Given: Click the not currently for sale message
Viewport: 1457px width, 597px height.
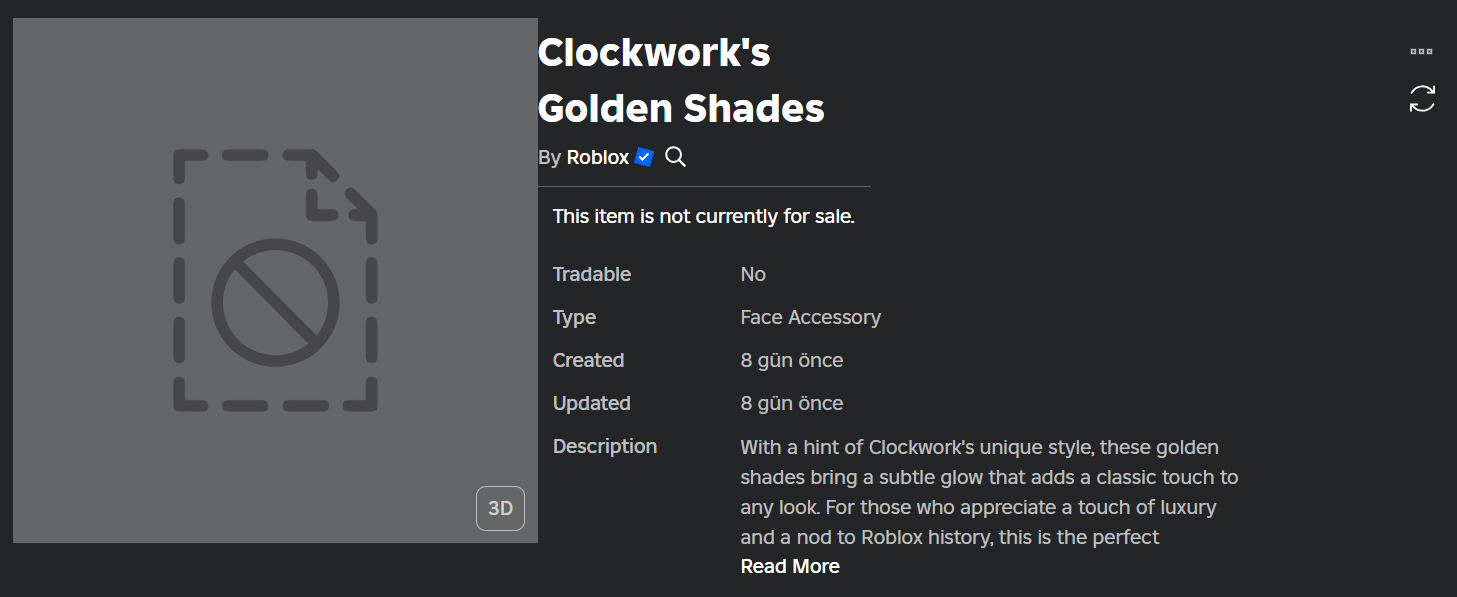Looking at the screenshot, I should pos(705,216).
